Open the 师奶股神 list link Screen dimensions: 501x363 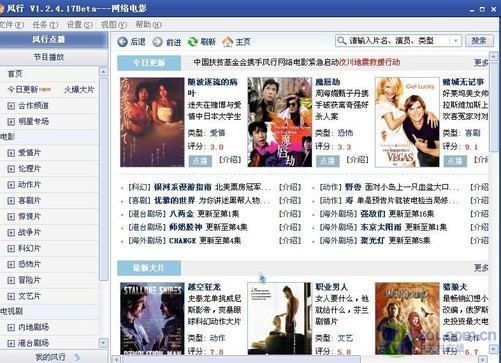186,227
